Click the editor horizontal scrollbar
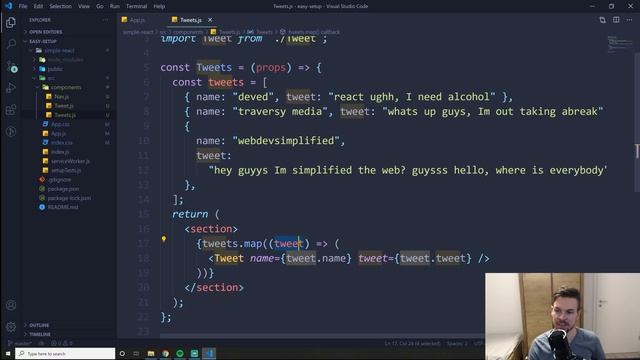The height and width of the screenshot is (360, 640). pos(322,336)
